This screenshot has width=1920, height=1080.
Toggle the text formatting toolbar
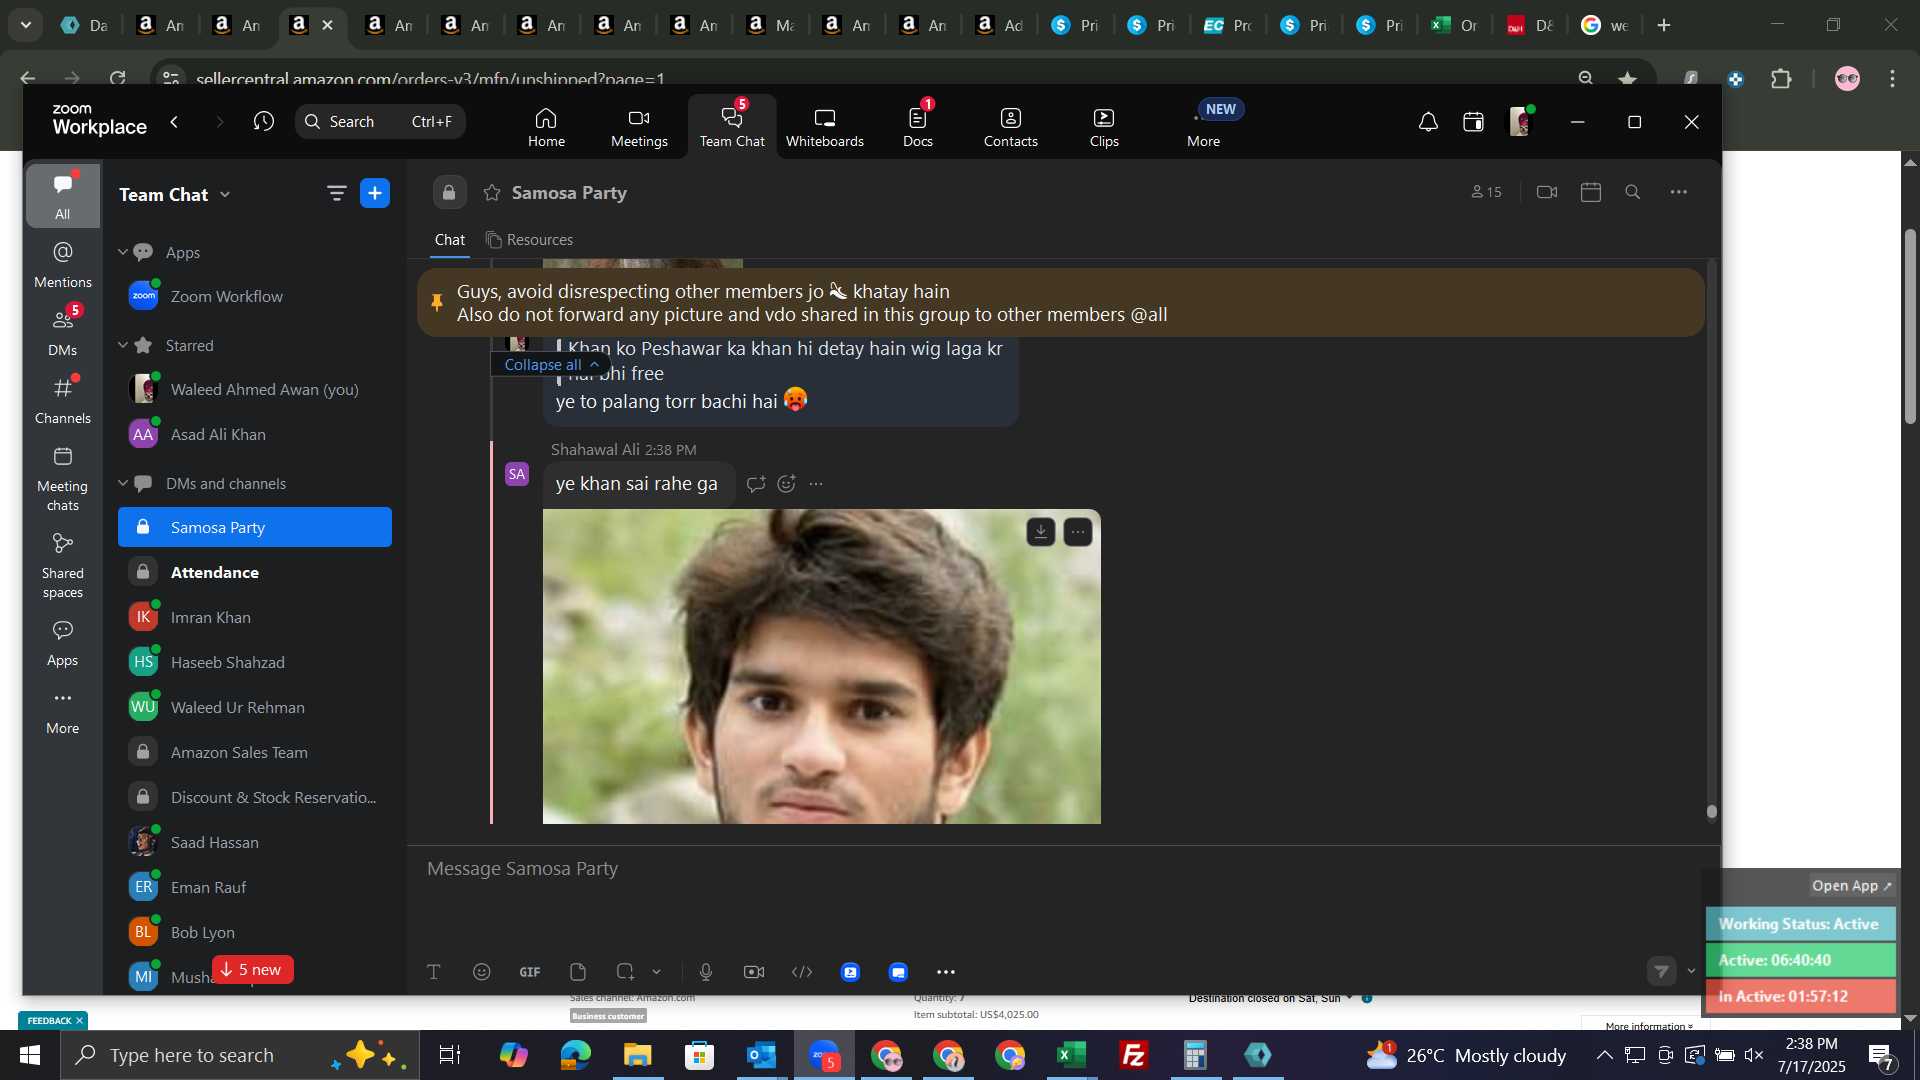(x=434, y=972)
